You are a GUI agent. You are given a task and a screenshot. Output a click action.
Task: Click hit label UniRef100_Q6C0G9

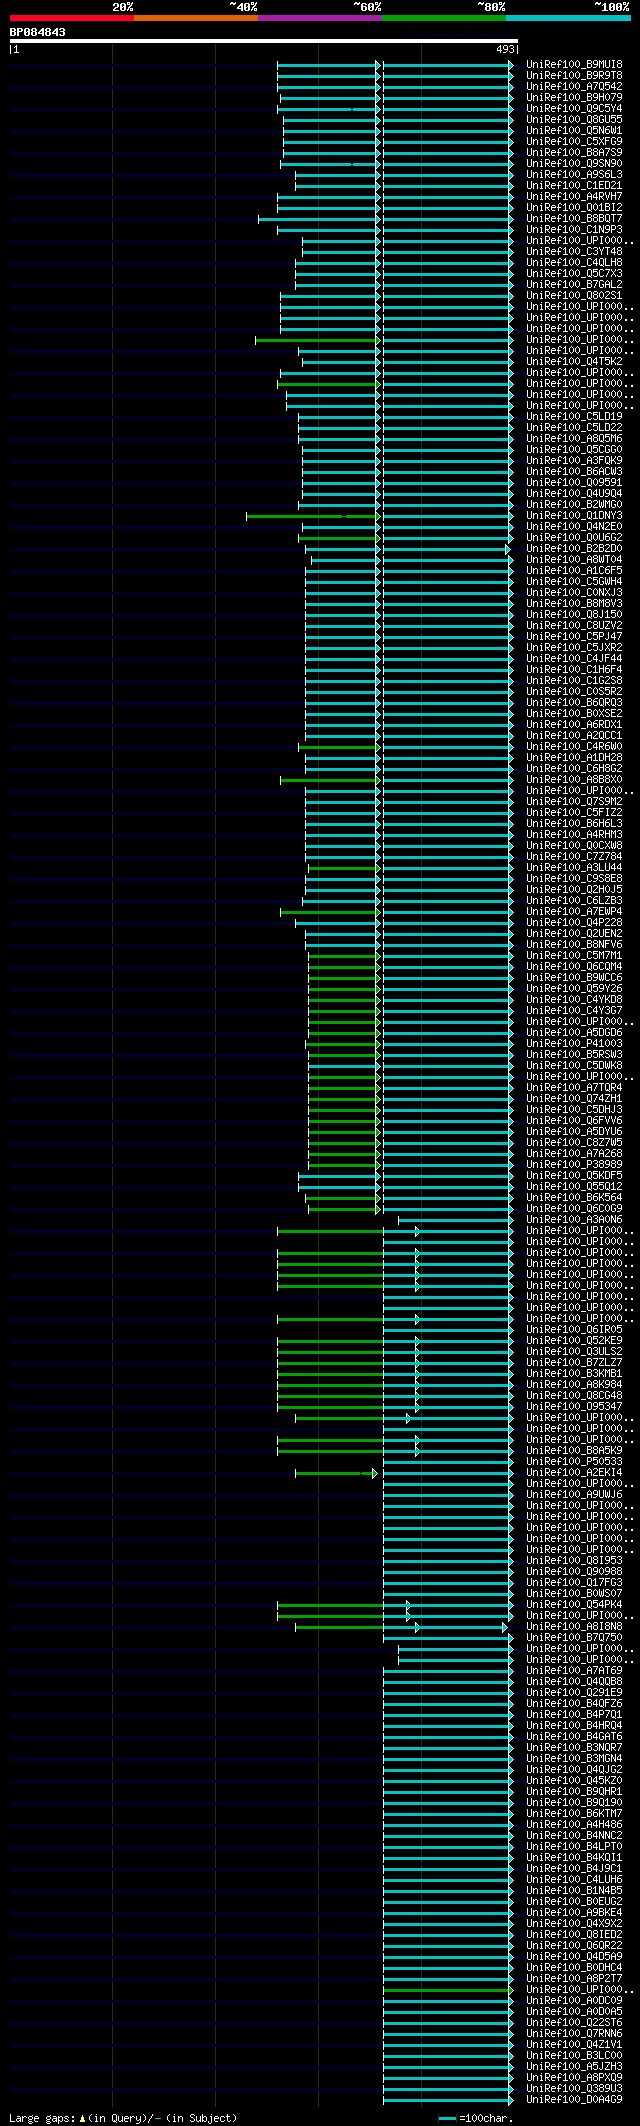574,1208
